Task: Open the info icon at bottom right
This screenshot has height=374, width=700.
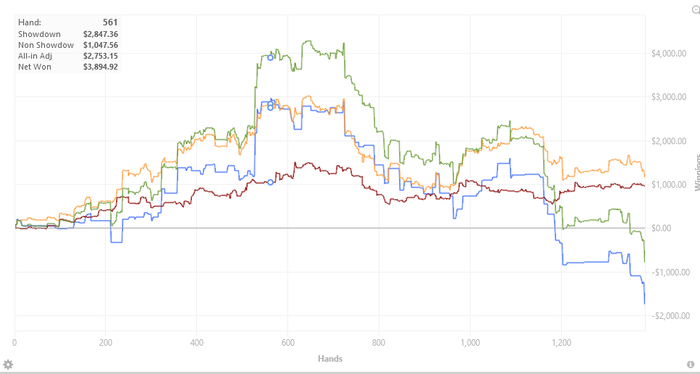Action: (691, 364)
